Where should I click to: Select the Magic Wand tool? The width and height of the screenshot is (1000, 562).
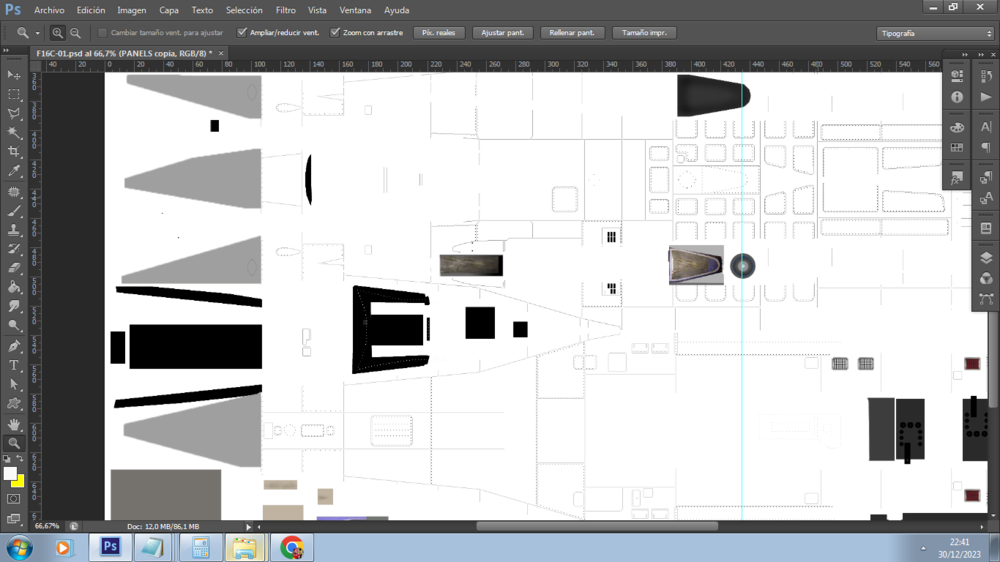click(14, 133)
